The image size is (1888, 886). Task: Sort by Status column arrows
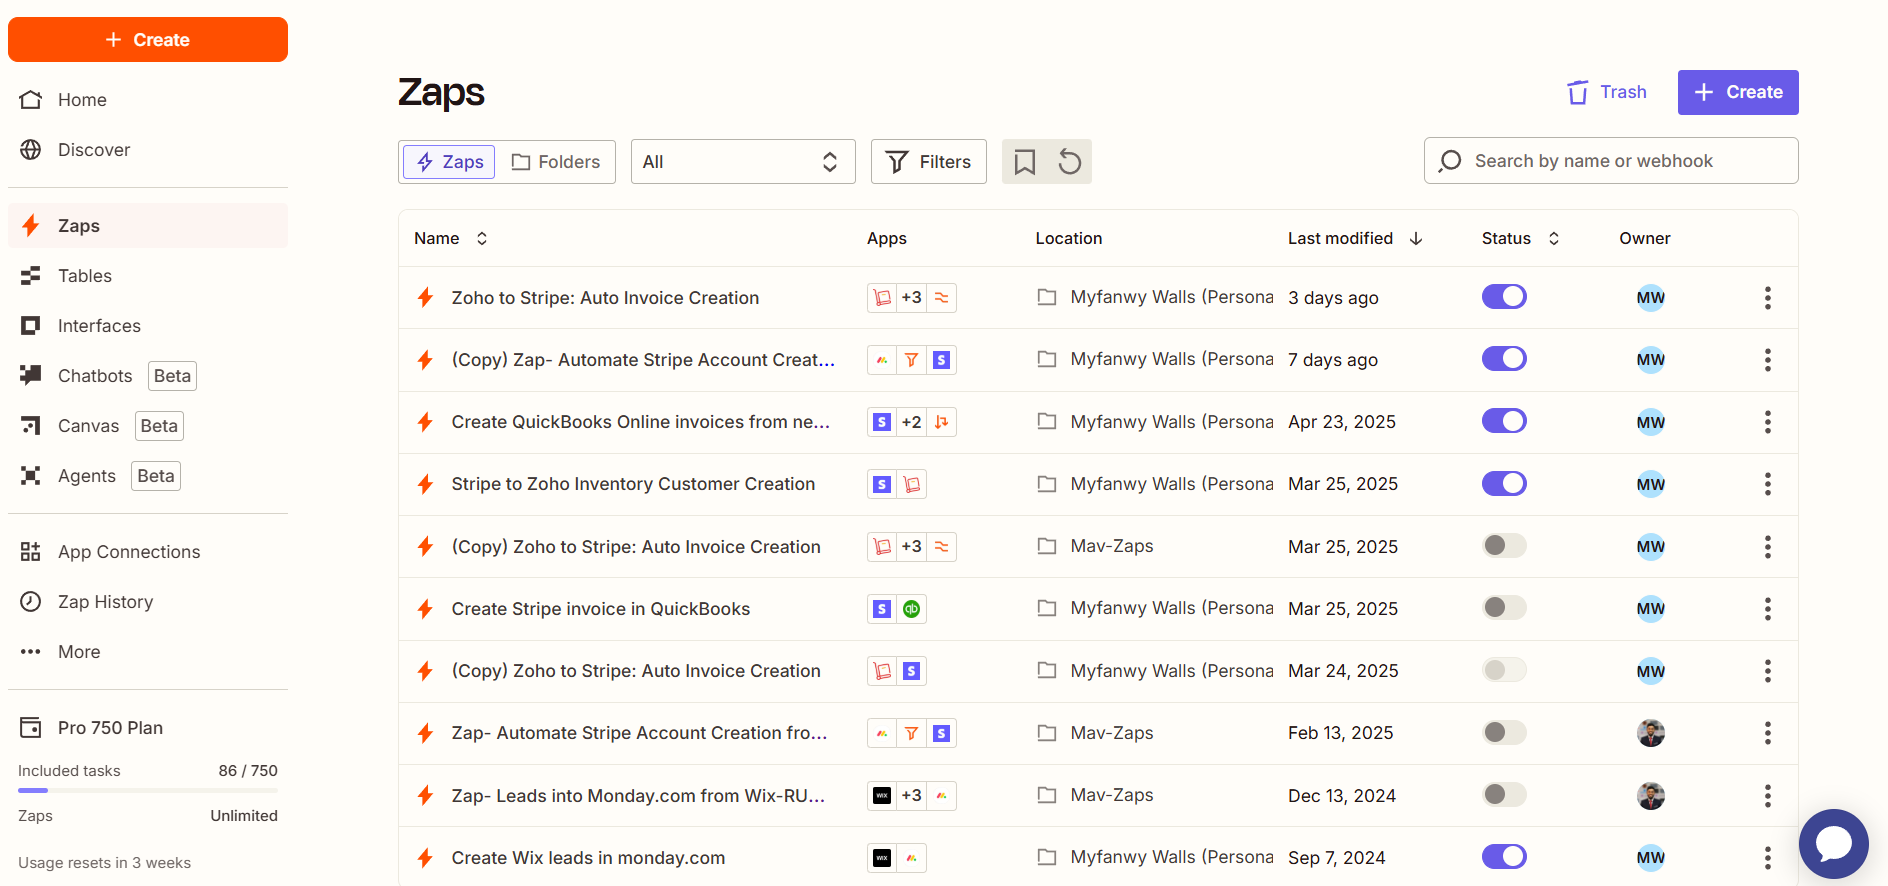1554,239
